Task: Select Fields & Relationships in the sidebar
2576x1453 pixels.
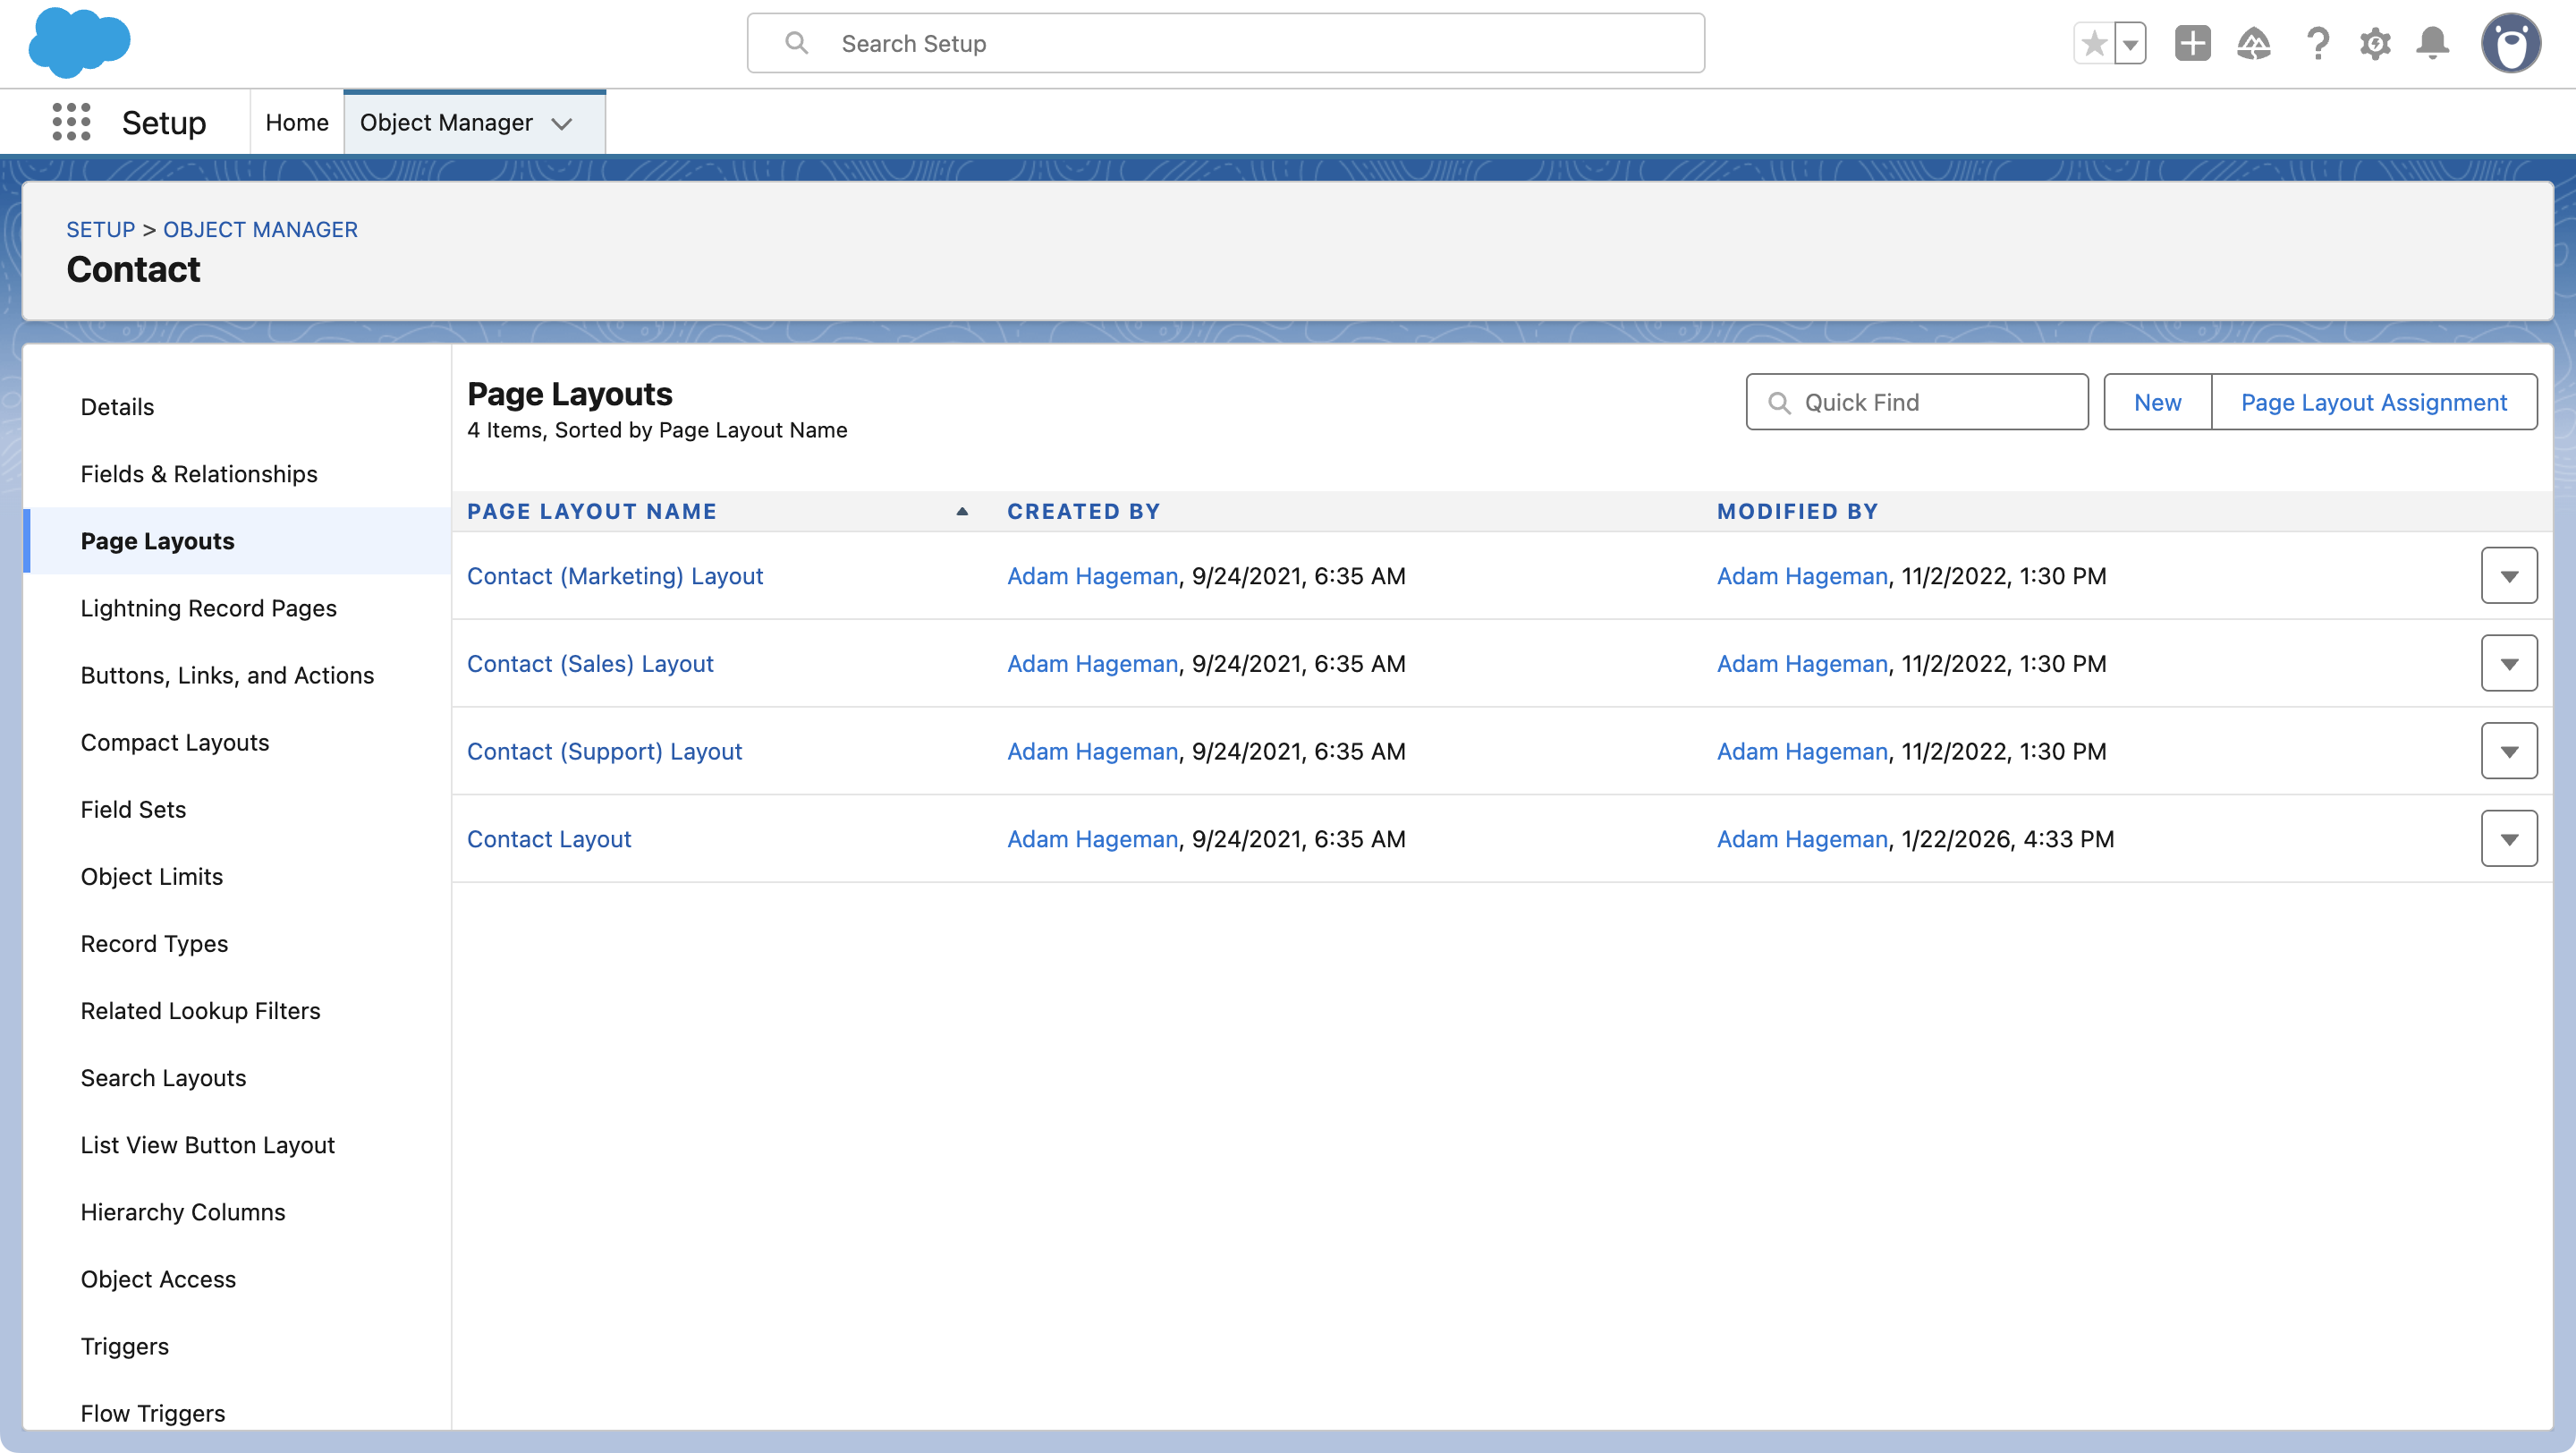Action: 198,473
